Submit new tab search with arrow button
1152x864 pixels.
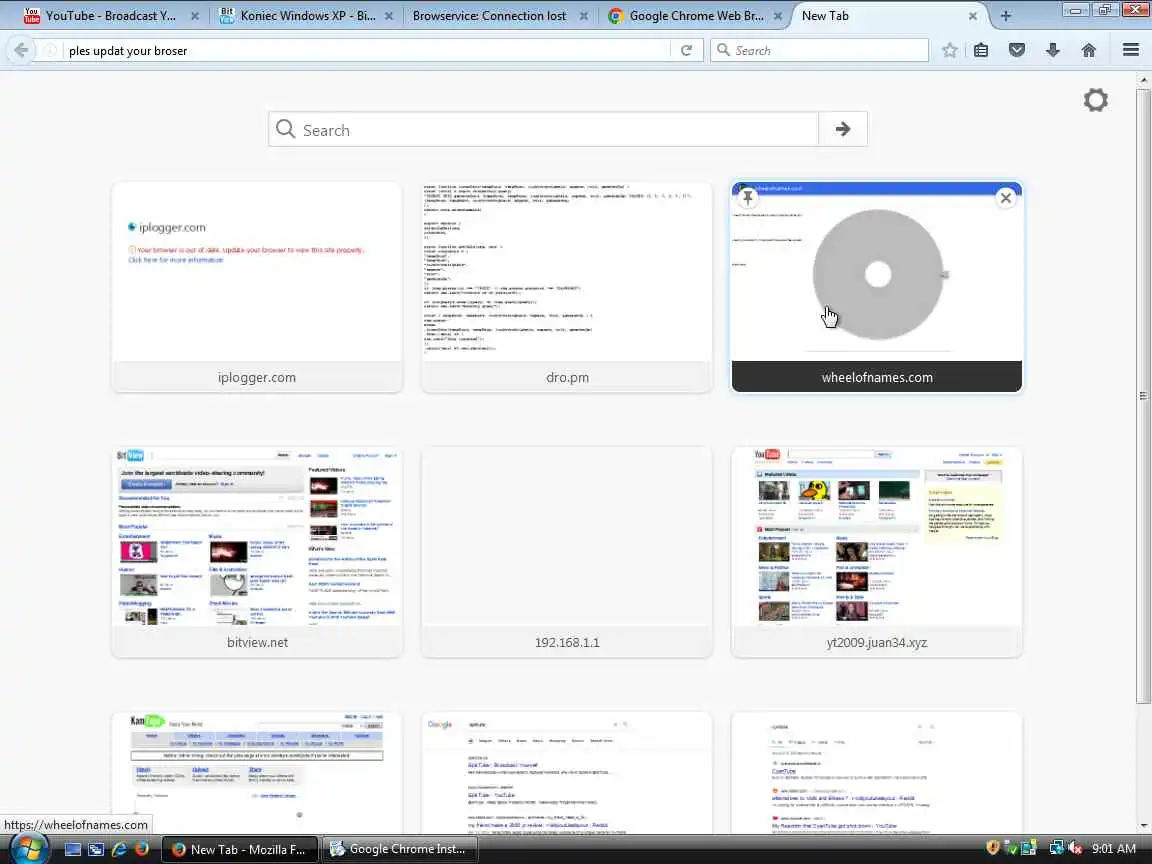pyautogui.click(x=843, y=129)
